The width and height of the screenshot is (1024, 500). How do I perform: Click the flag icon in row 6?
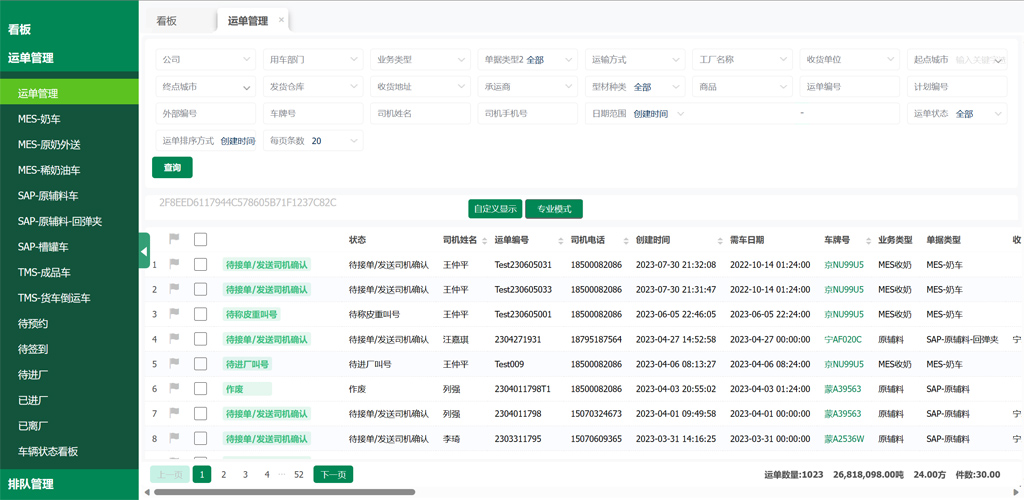click(x=174, y=388)
